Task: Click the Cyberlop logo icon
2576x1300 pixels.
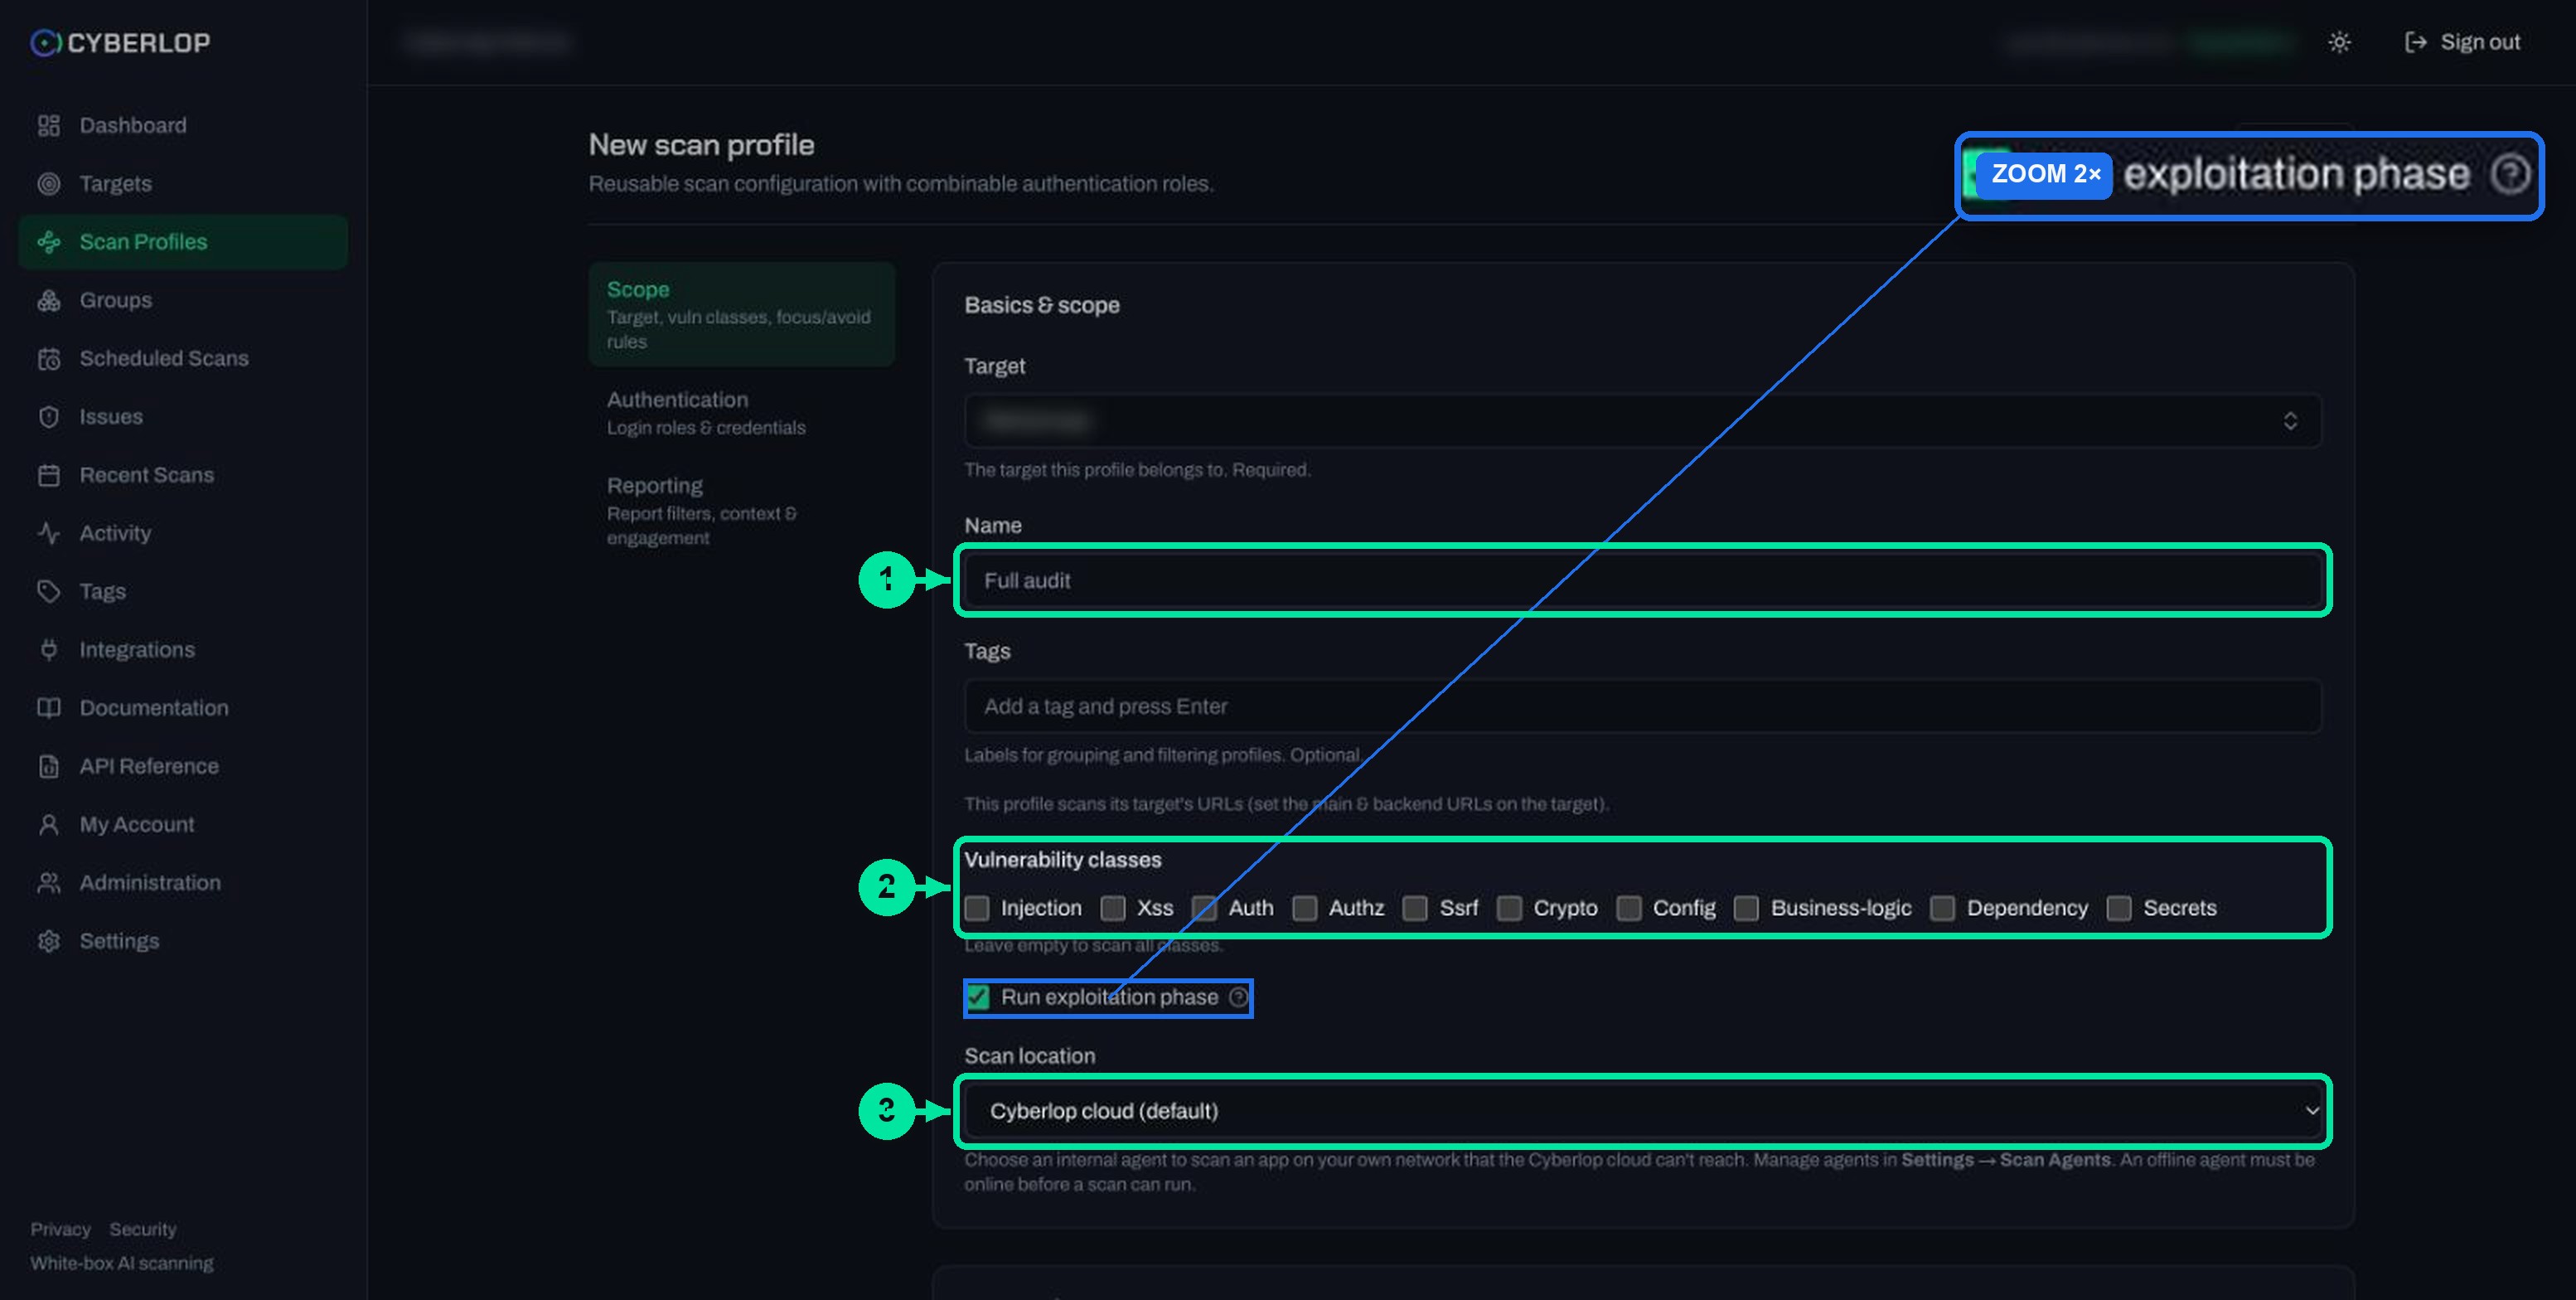Action: [45, 42]
